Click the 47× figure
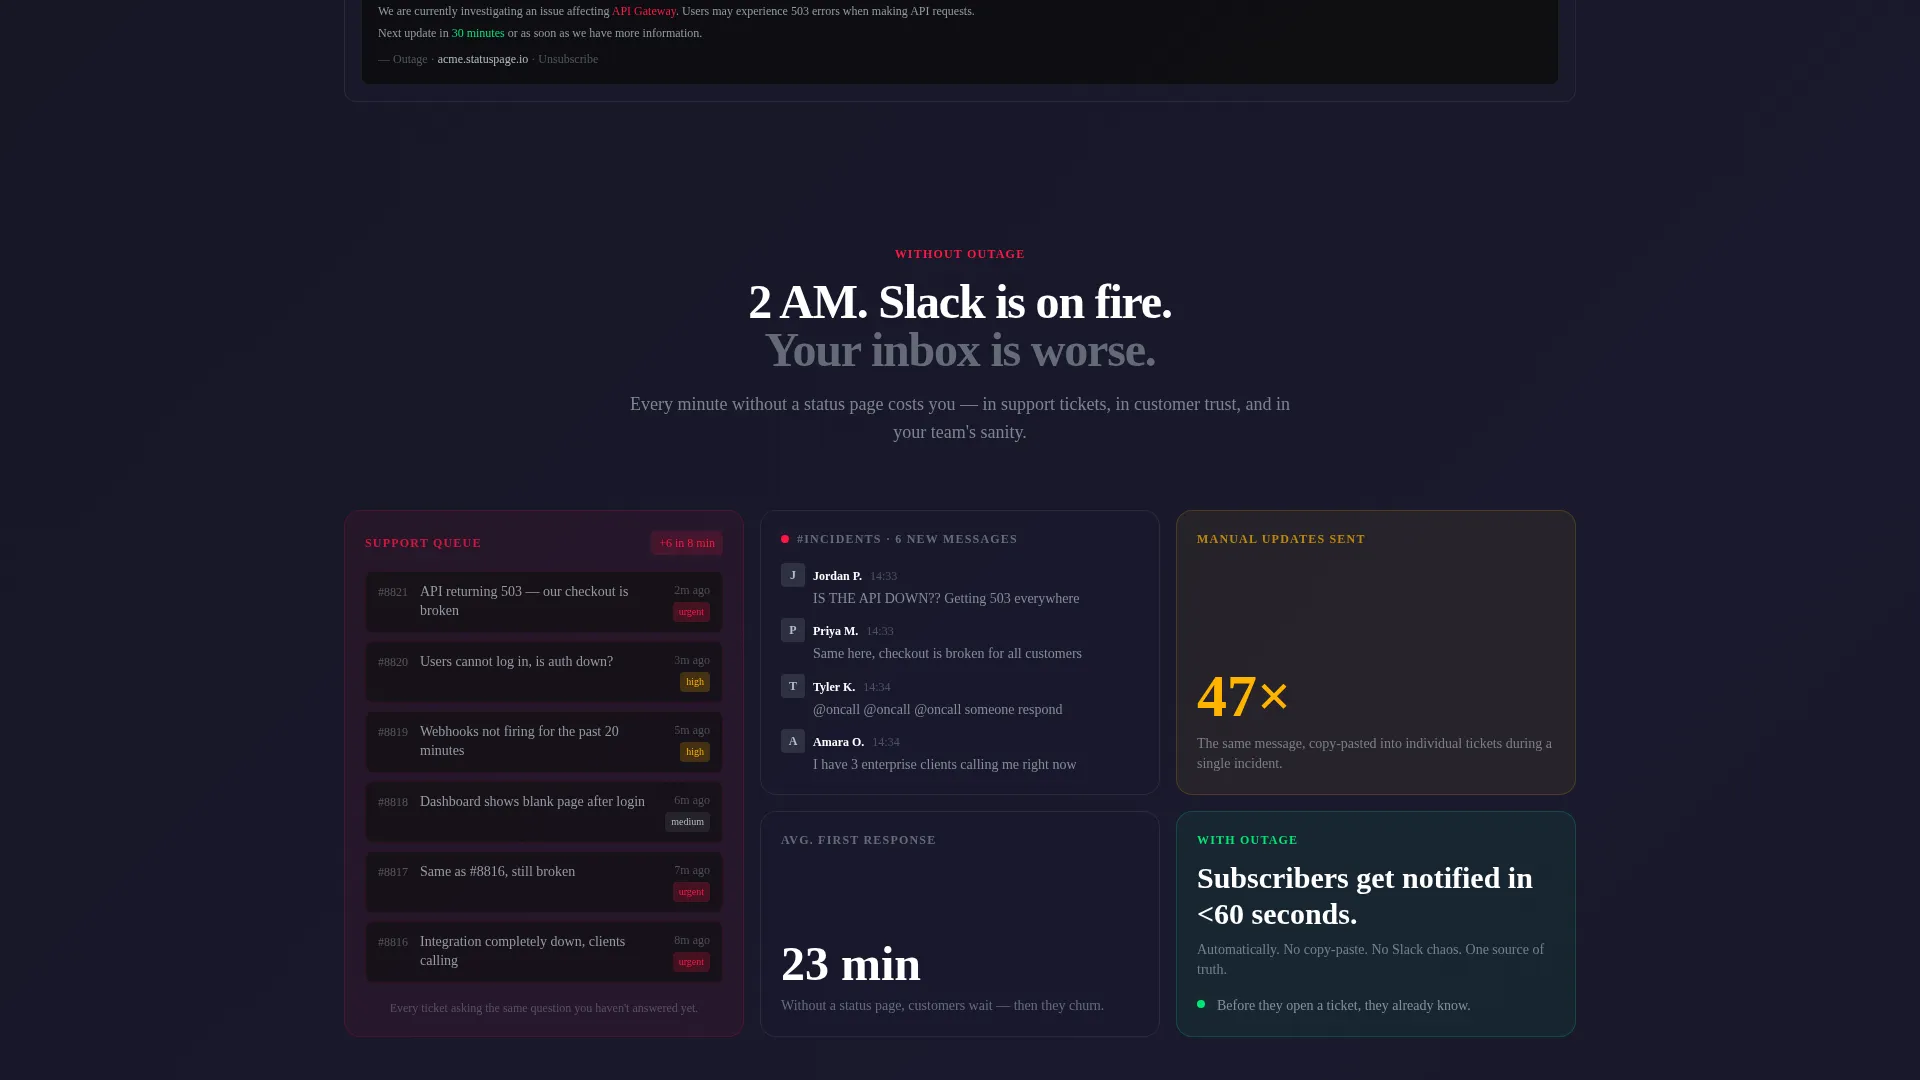 [x=1243, y=696]
